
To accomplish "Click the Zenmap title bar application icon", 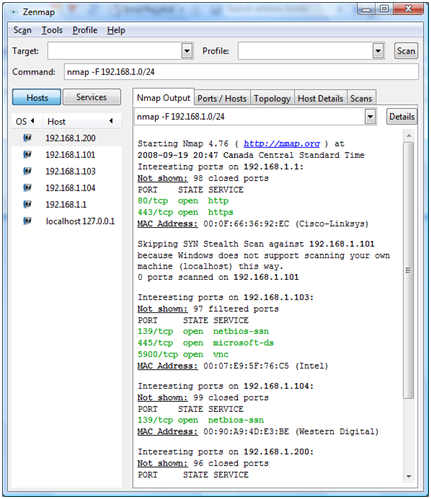I will click(14, 12).
